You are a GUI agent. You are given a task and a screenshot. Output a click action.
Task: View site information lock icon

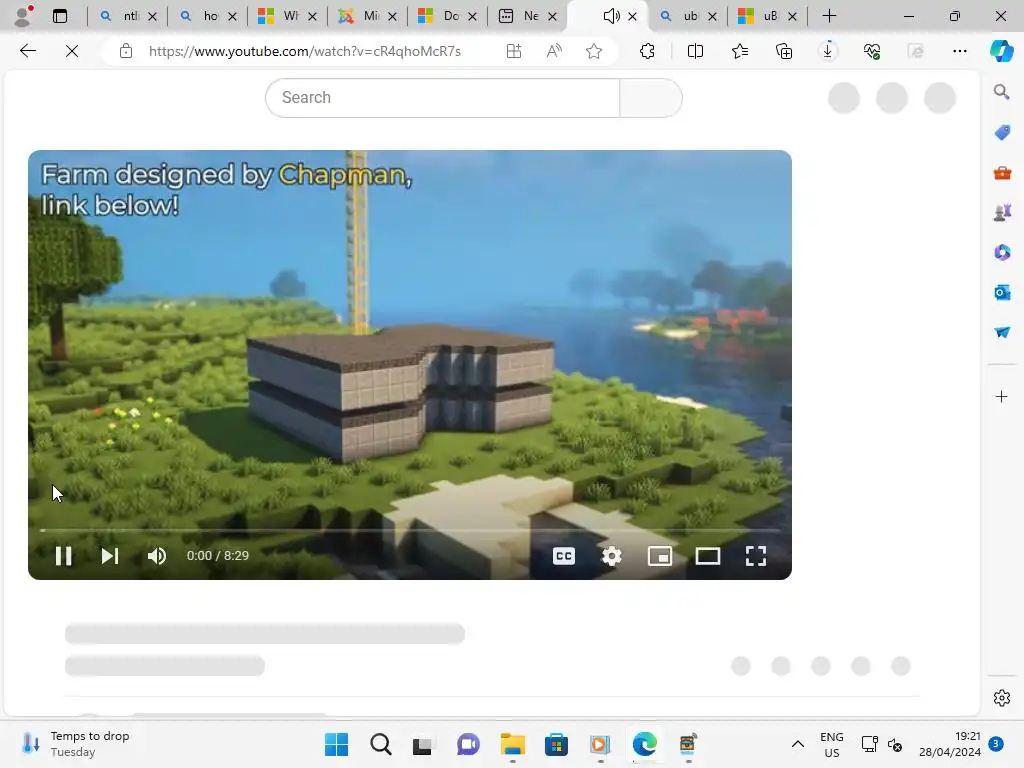point(126,51)
